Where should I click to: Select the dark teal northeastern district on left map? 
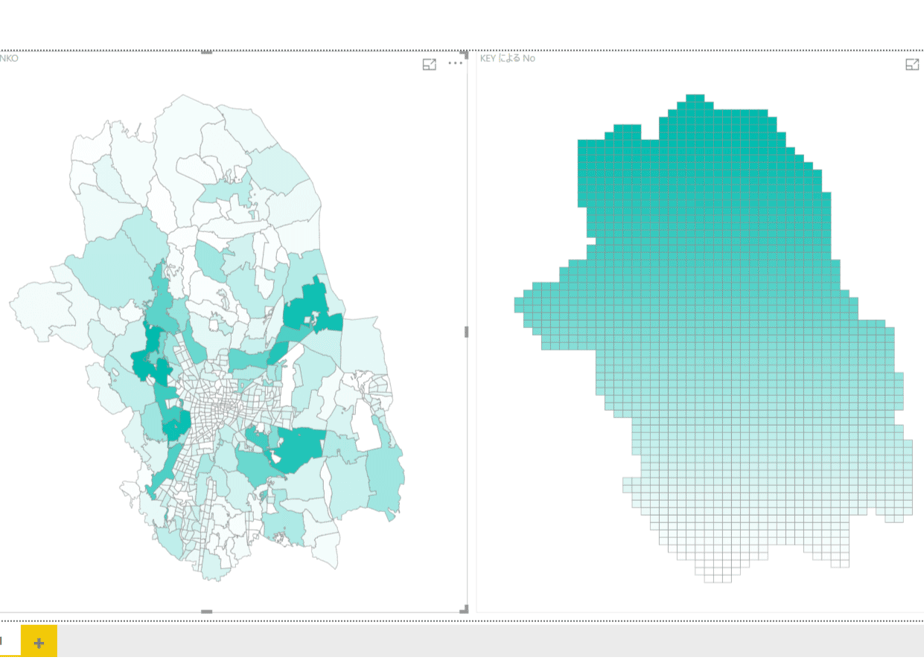[x=311, y=308]
